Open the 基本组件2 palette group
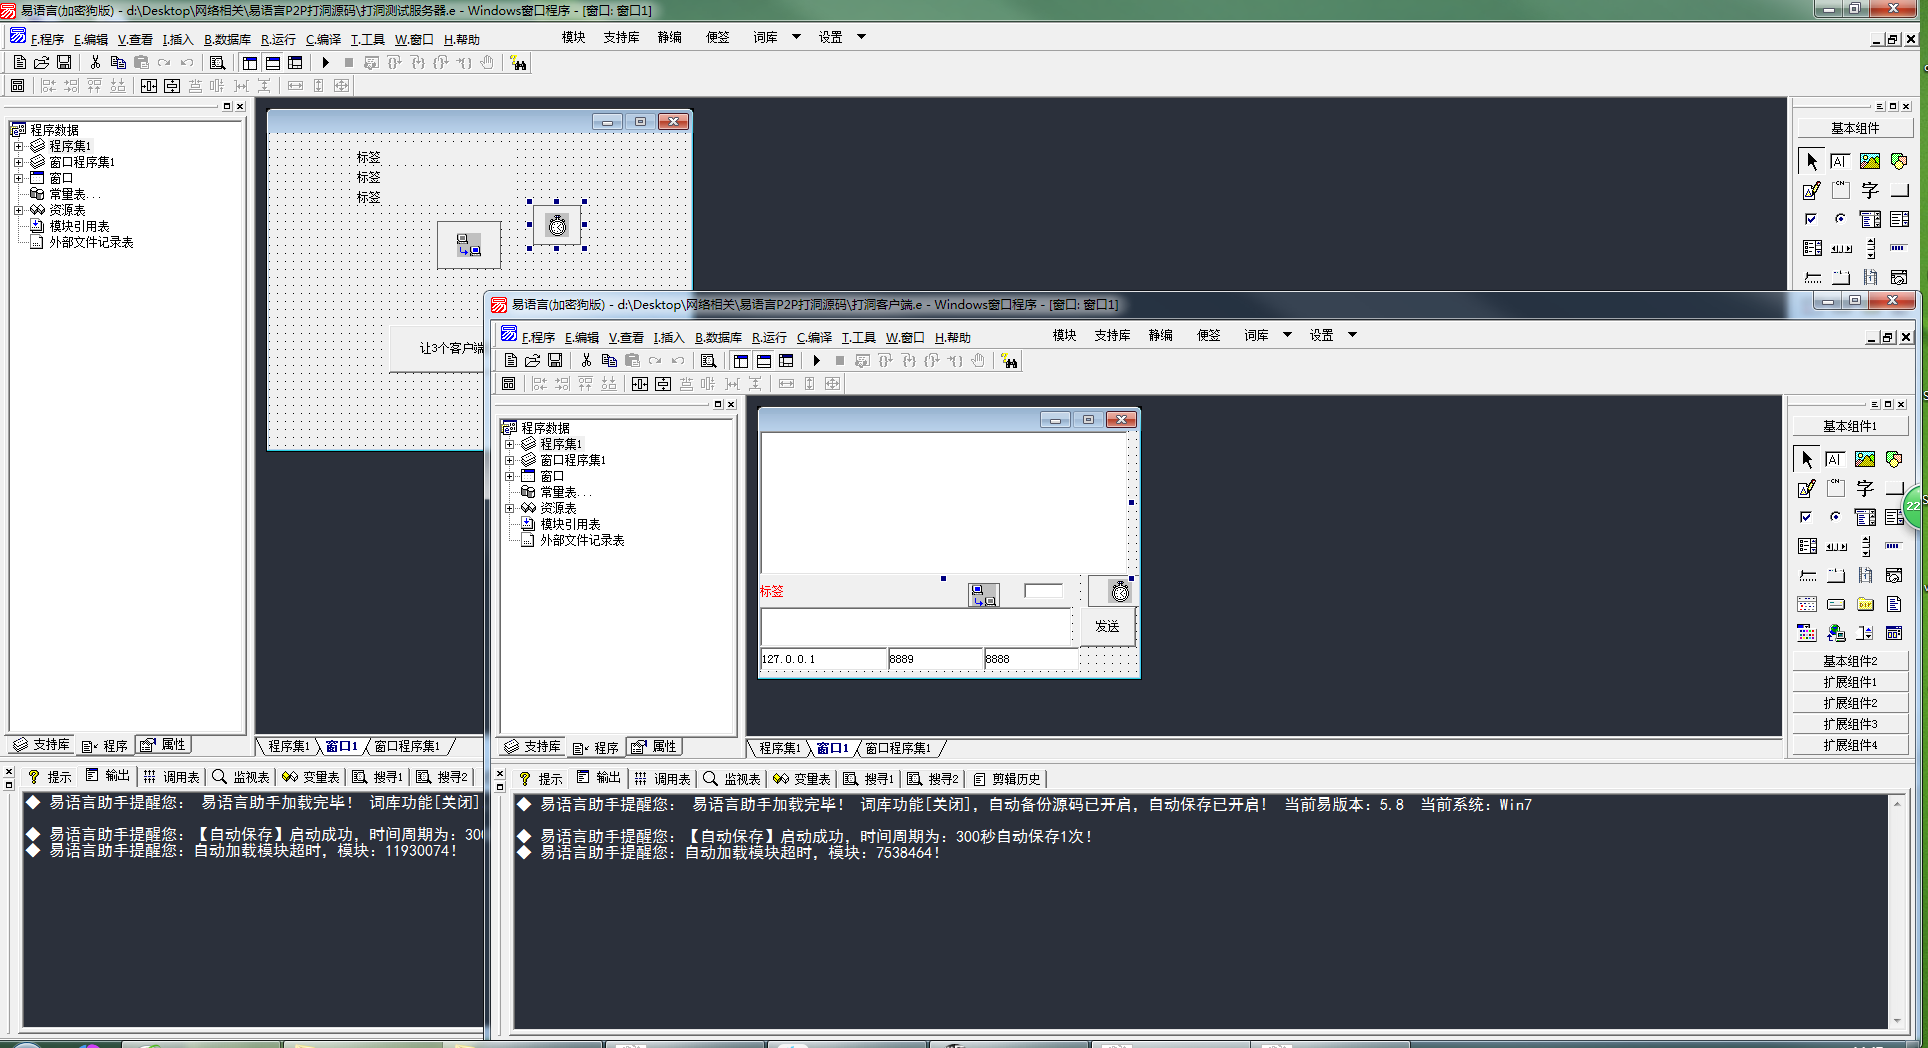Viewport: 1928px width, 1048px height. pos(1850,661)
